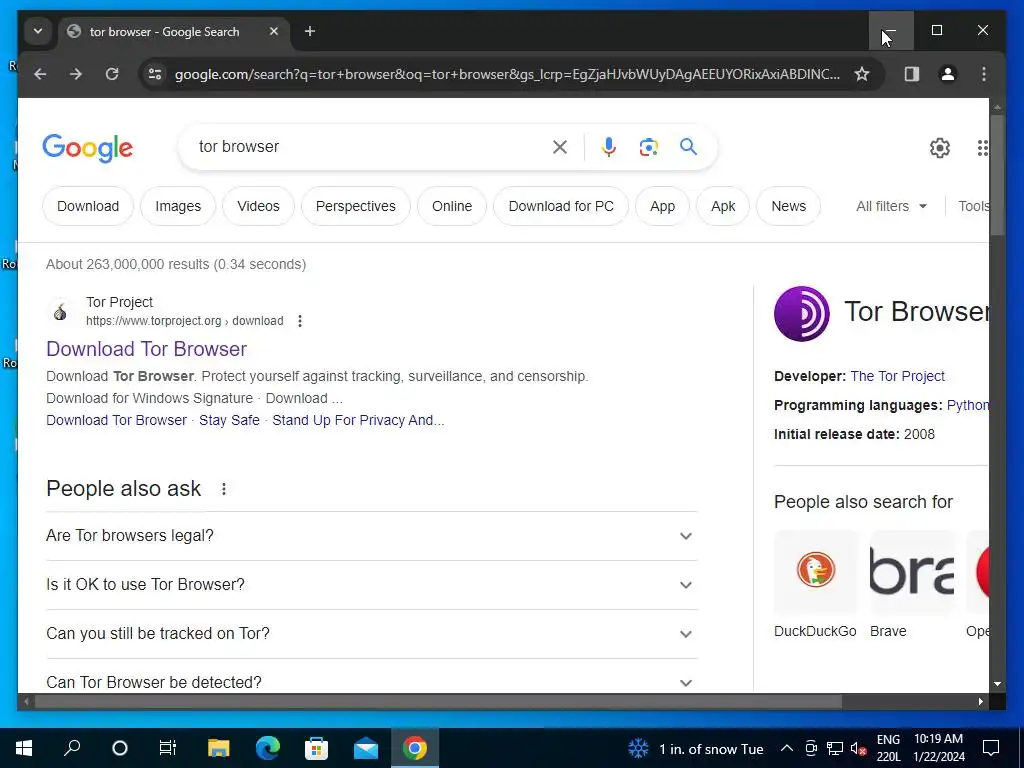Image resolution: width=1024 pixels, height=768 pixels.
Task: Select the App filter chip
Action: [x=662, y=206]
